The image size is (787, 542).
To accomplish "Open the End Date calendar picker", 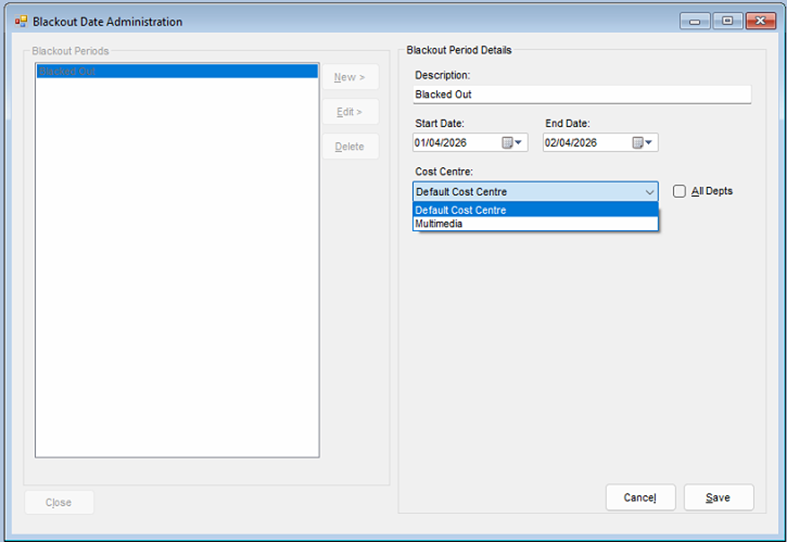I will pyautogui.click(x=642, y=143).
